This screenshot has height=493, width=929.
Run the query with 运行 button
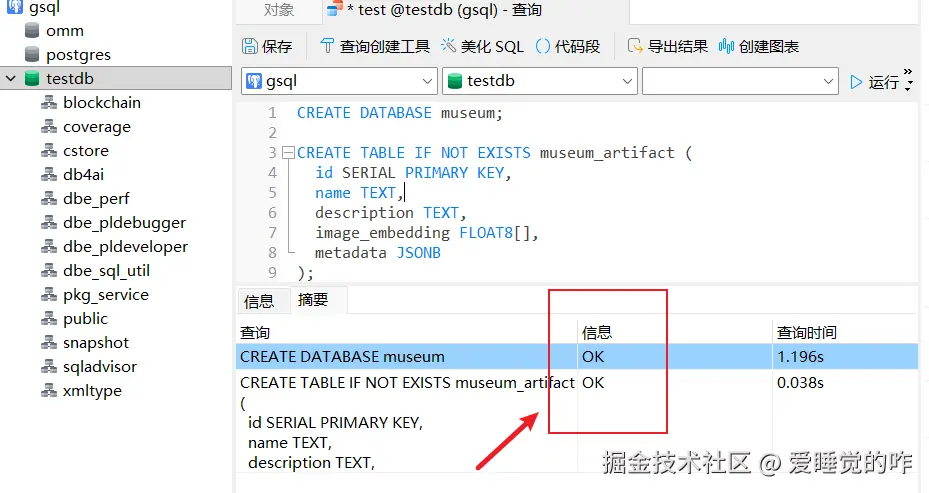click(874, 82)
